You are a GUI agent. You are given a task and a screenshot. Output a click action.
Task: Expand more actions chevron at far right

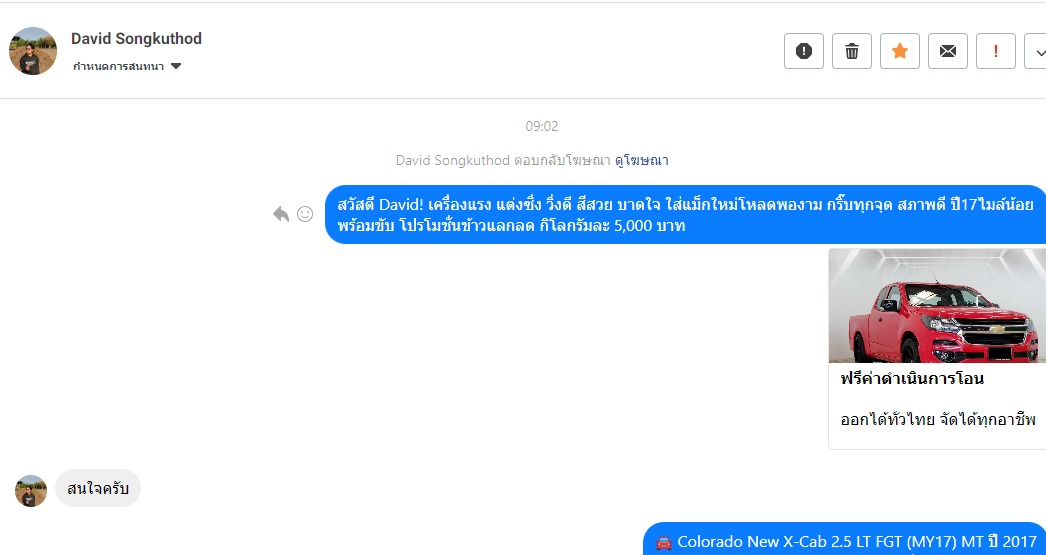coord(1037,51)
